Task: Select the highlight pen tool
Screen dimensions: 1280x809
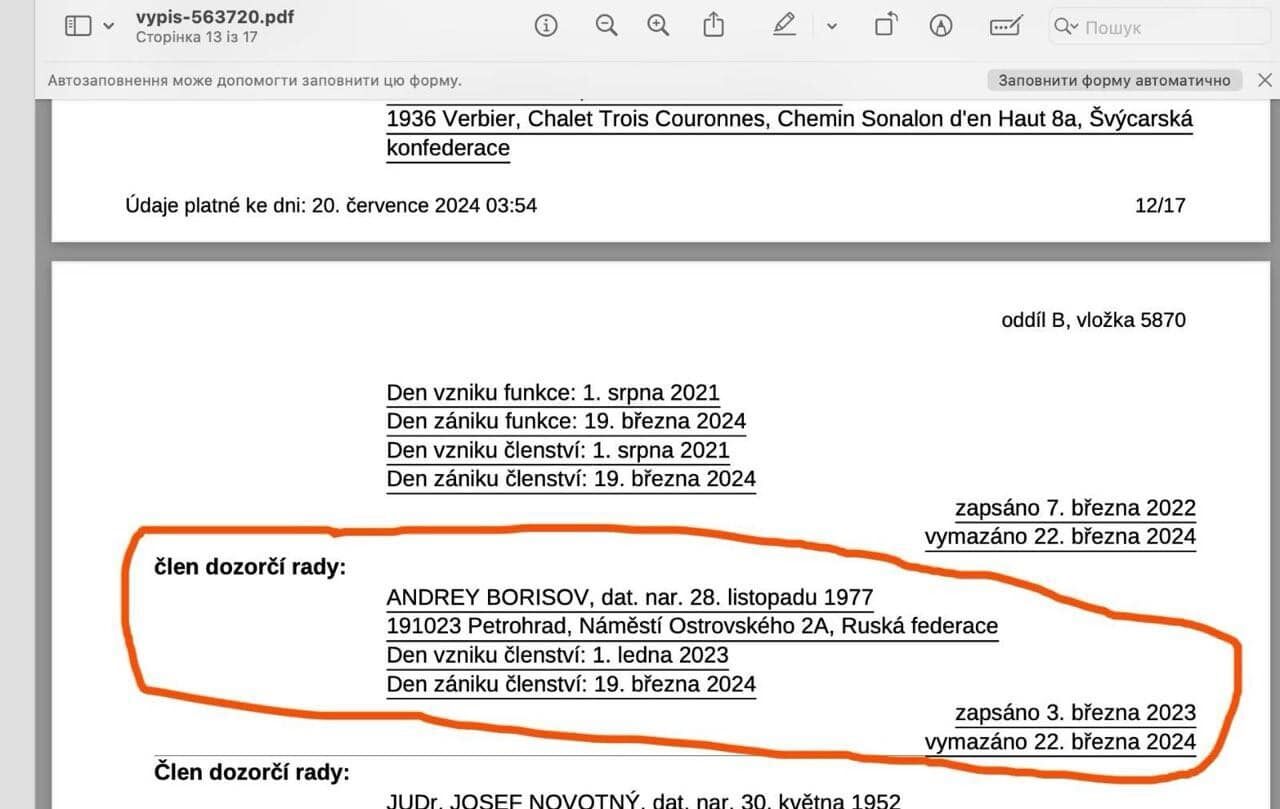Action: pos(785,26)
